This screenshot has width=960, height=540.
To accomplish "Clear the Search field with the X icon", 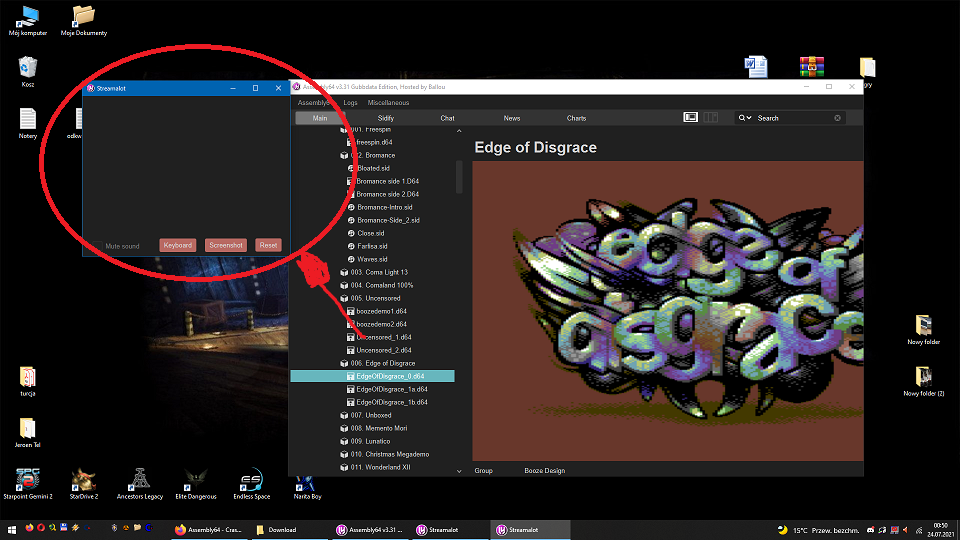I will 837,118.
